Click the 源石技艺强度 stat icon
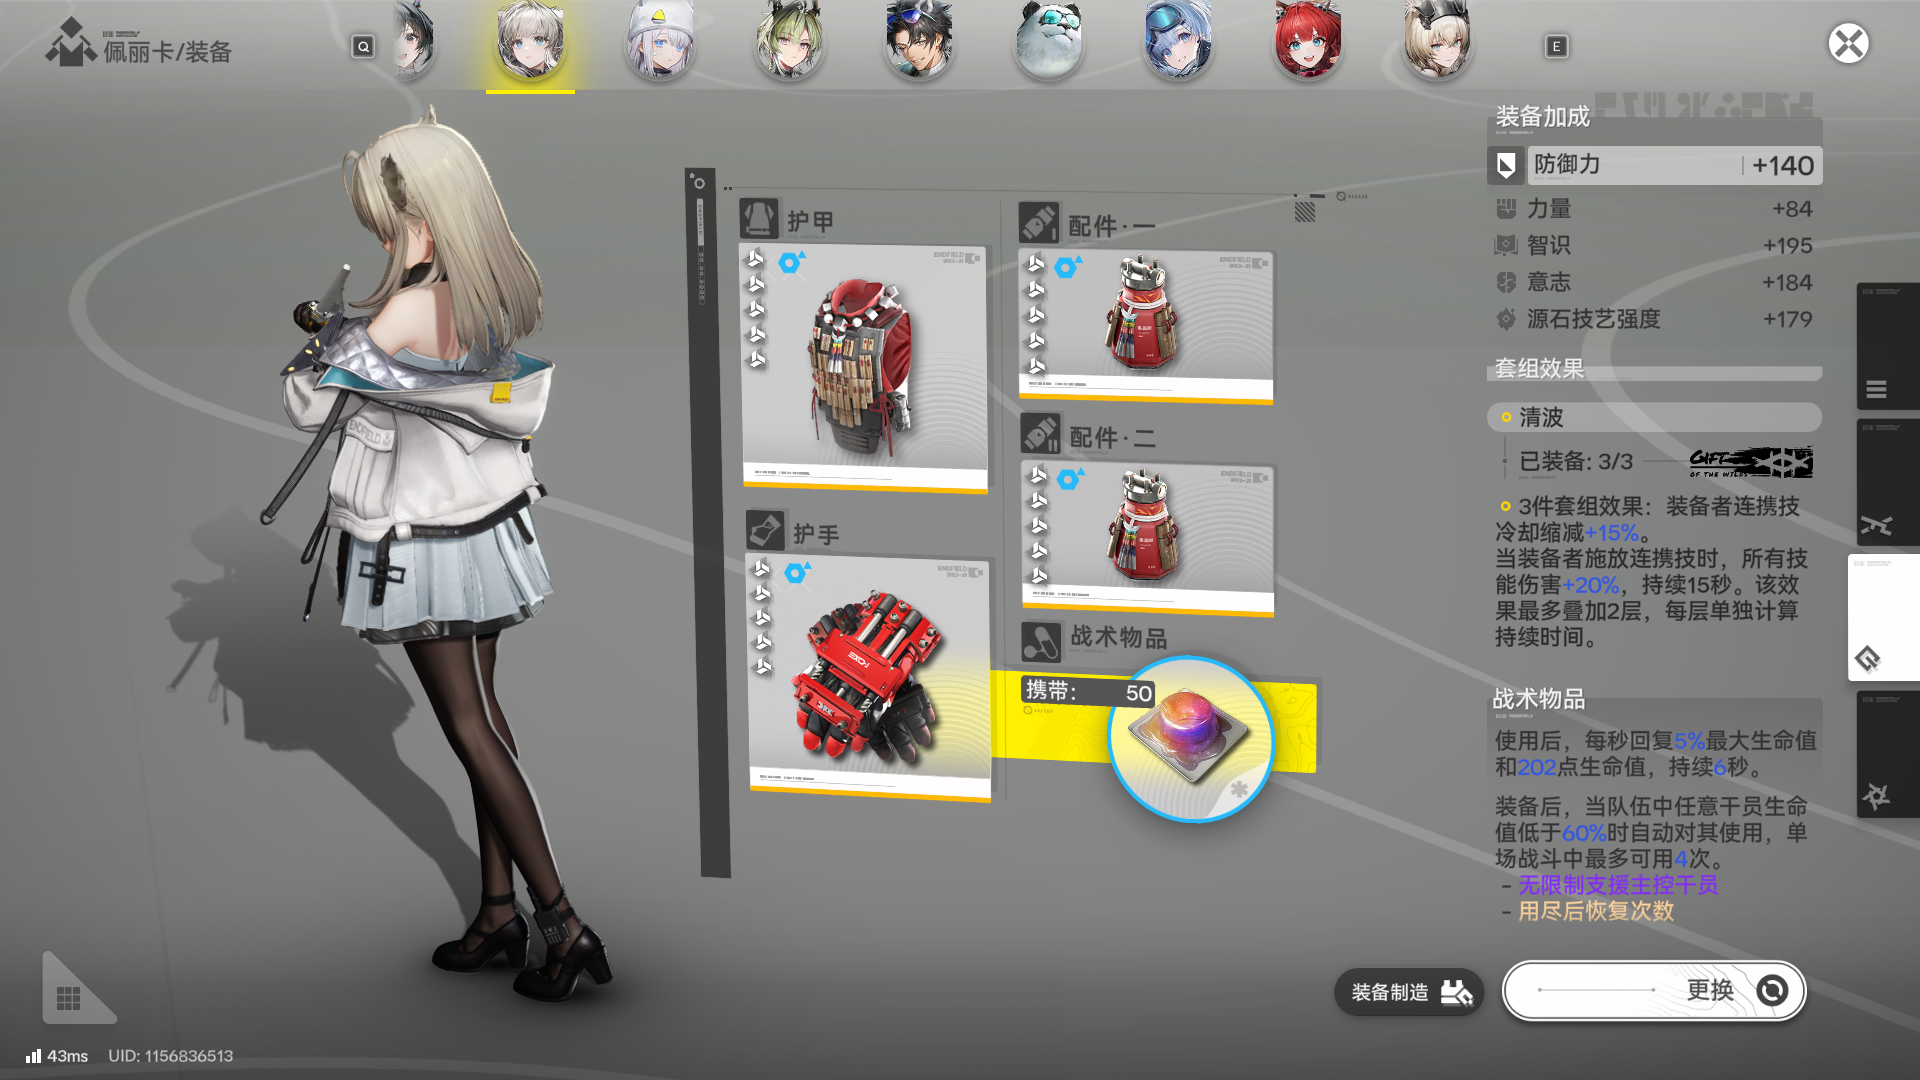The image size is (1920, 1080). point(1506,319)
